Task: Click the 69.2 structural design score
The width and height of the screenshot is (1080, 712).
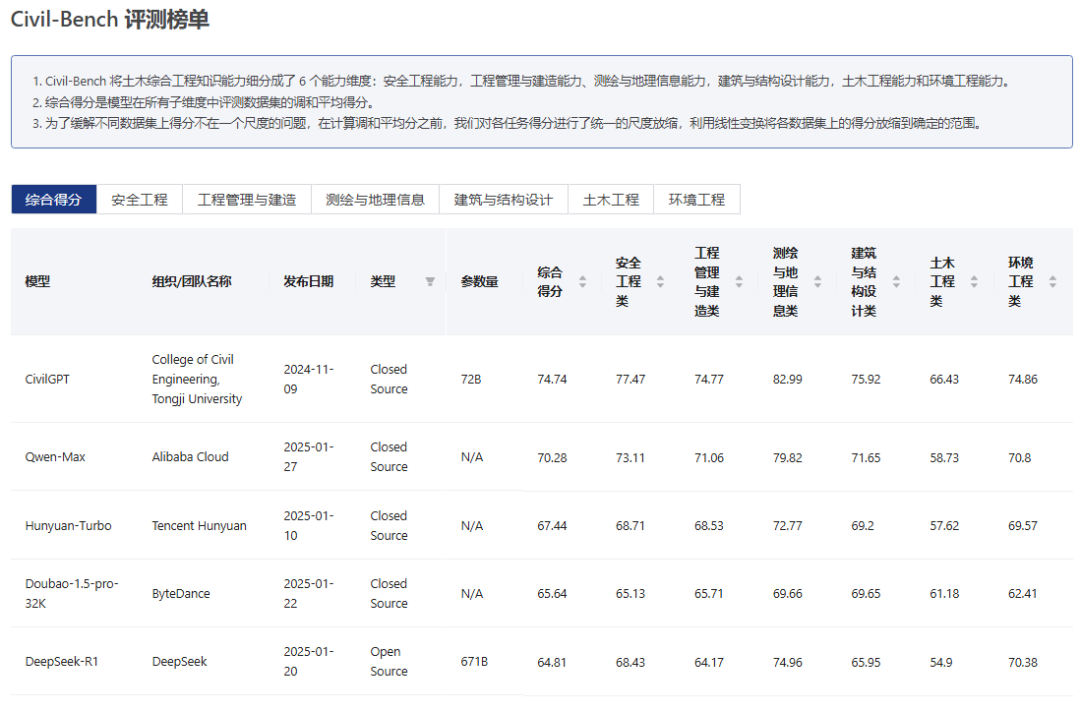Action: [863, 526]
